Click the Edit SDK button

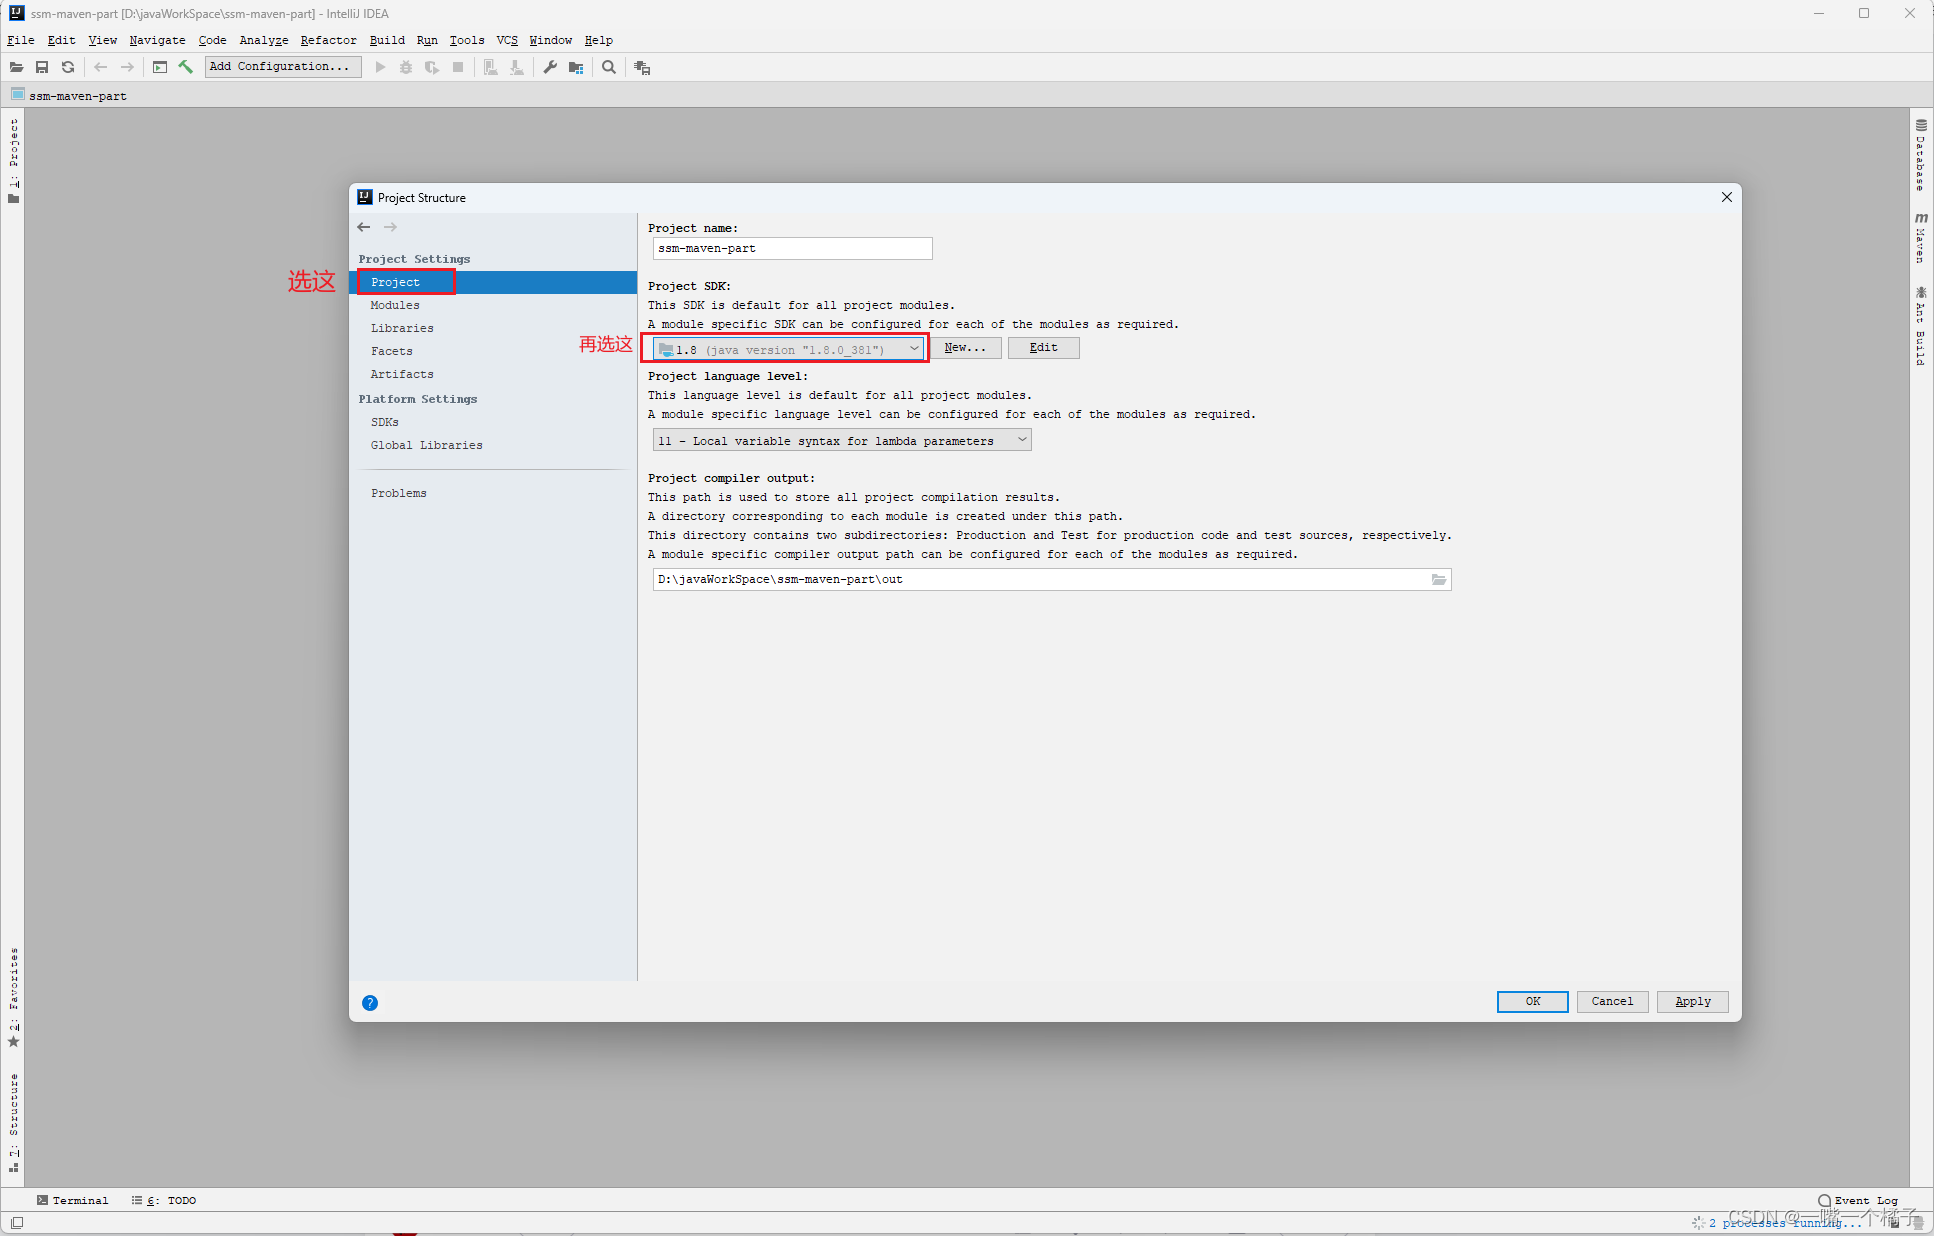1043,348
